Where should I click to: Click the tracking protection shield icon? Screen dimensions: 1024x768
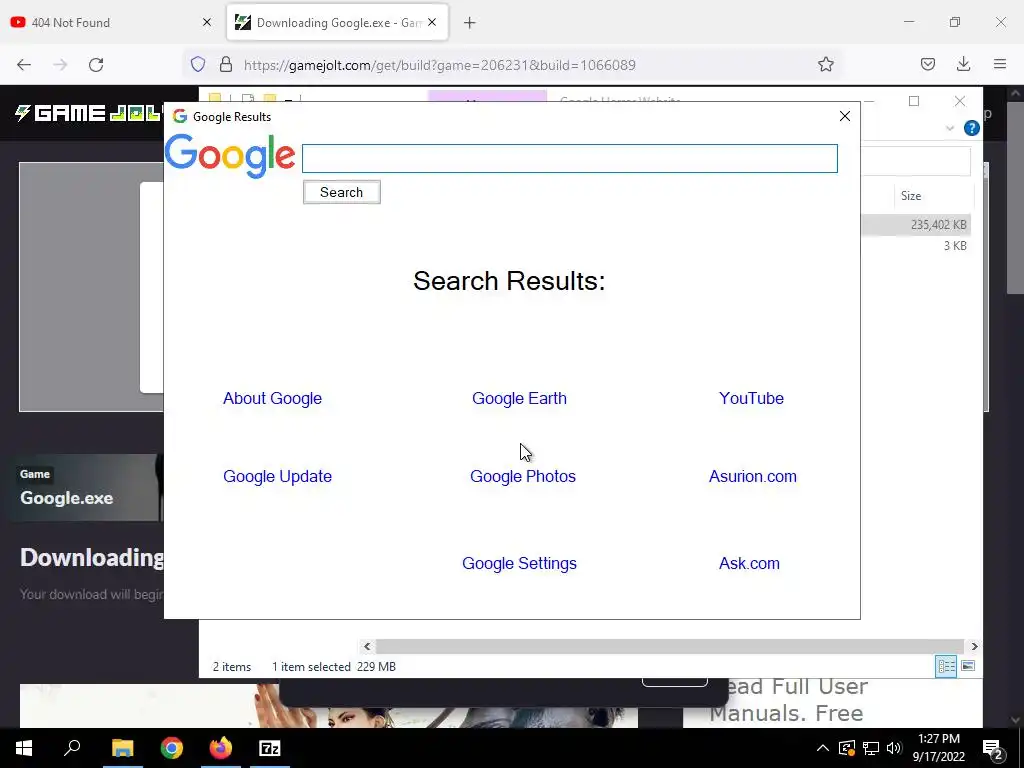(198, 65)
